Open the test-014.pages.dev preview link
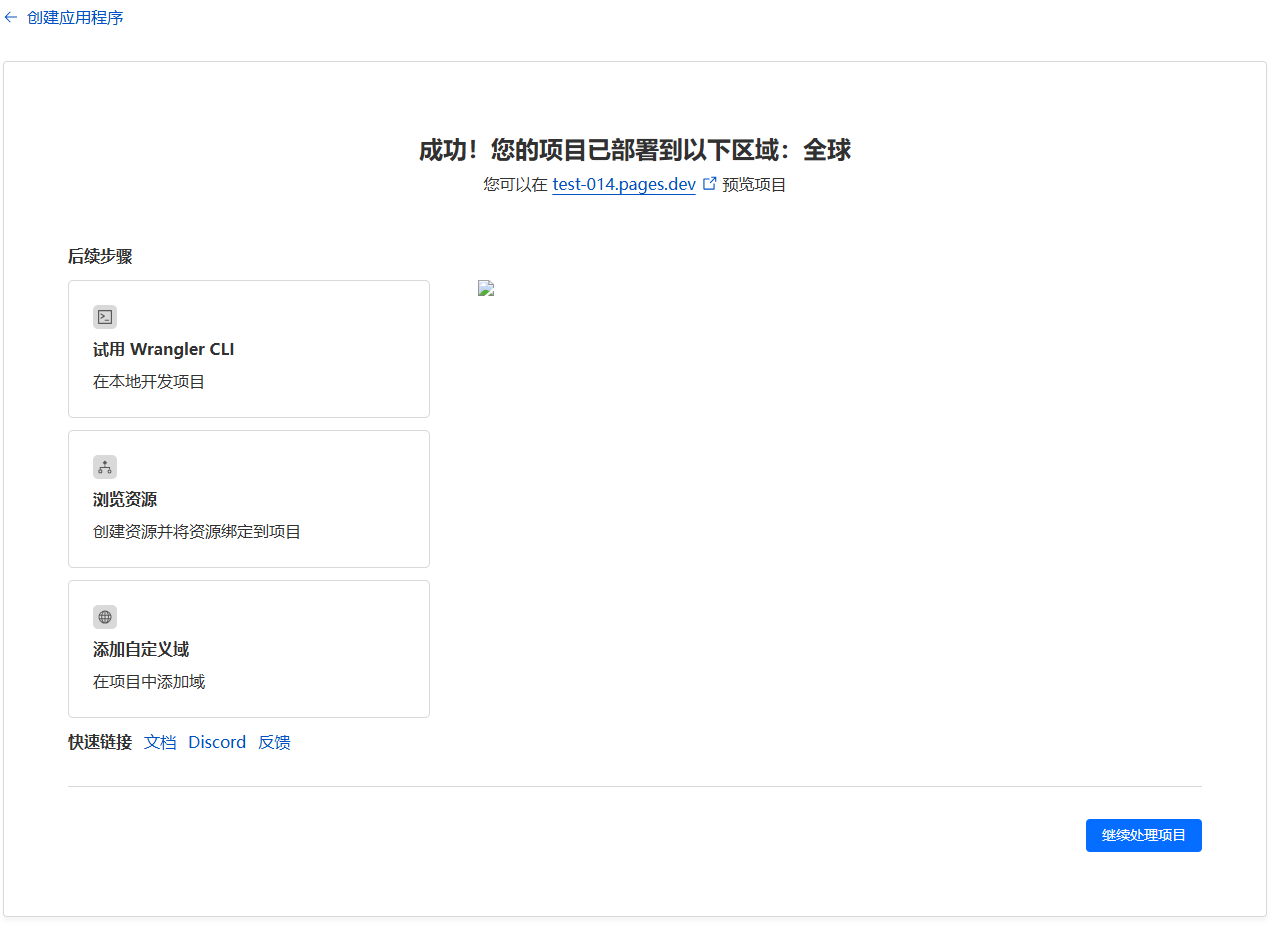Image resolution: width=1275 pixels, height=927 pixels. point(624,185)
